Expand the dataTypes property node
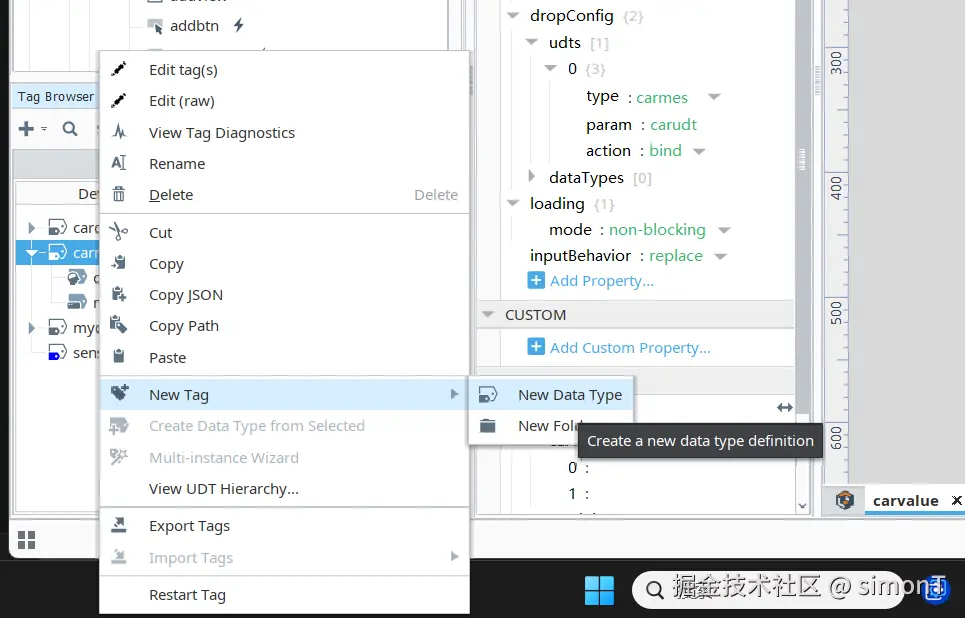 (533, 177)
